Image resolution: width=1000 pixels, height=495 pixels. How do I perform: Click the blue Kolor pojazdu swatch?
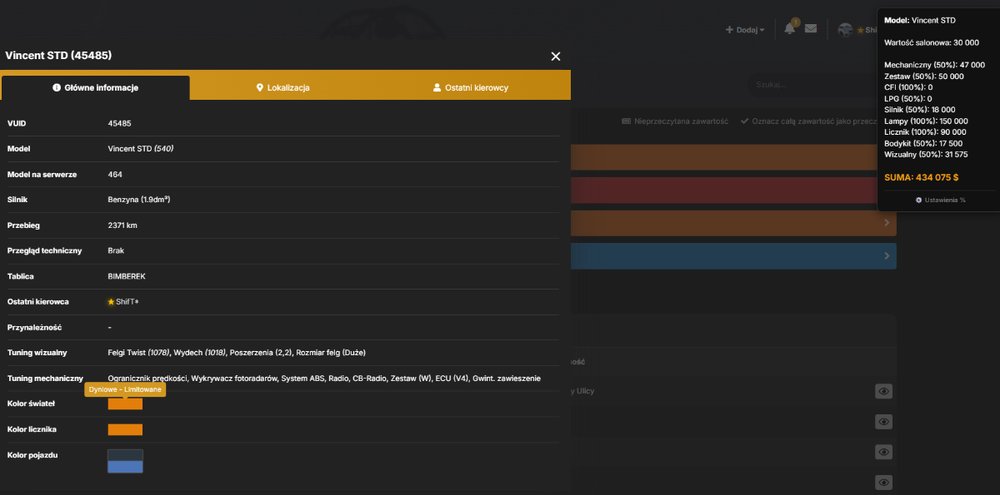[x=125, y=467]
